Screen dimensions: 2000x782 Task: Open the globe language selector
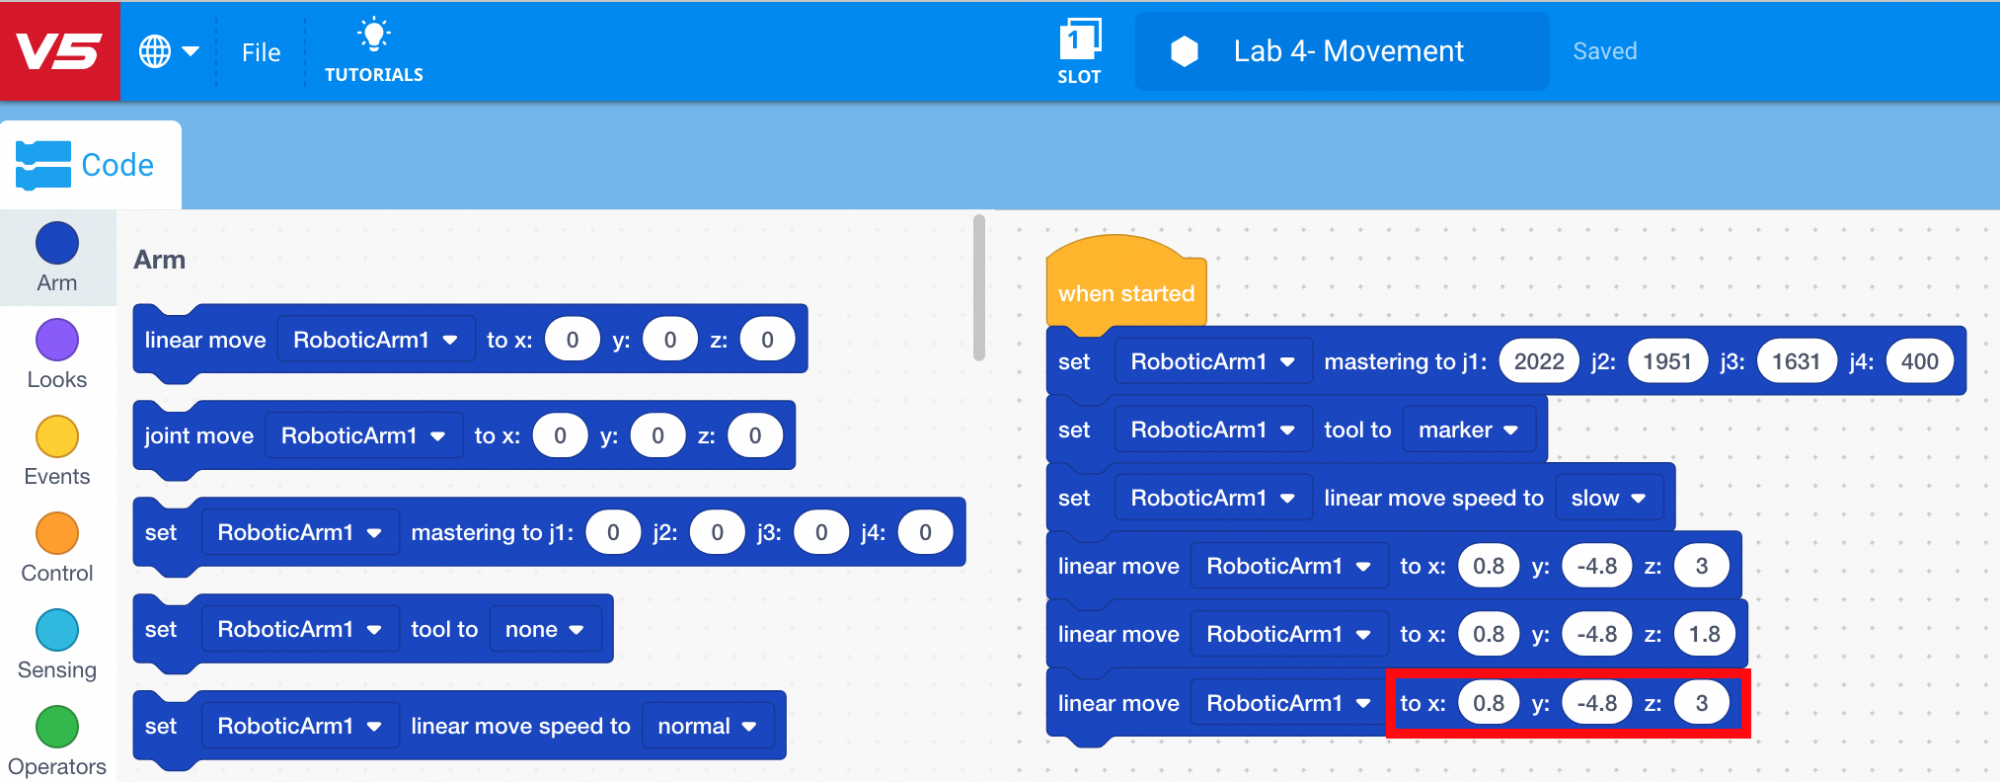(x=167, y=51)
